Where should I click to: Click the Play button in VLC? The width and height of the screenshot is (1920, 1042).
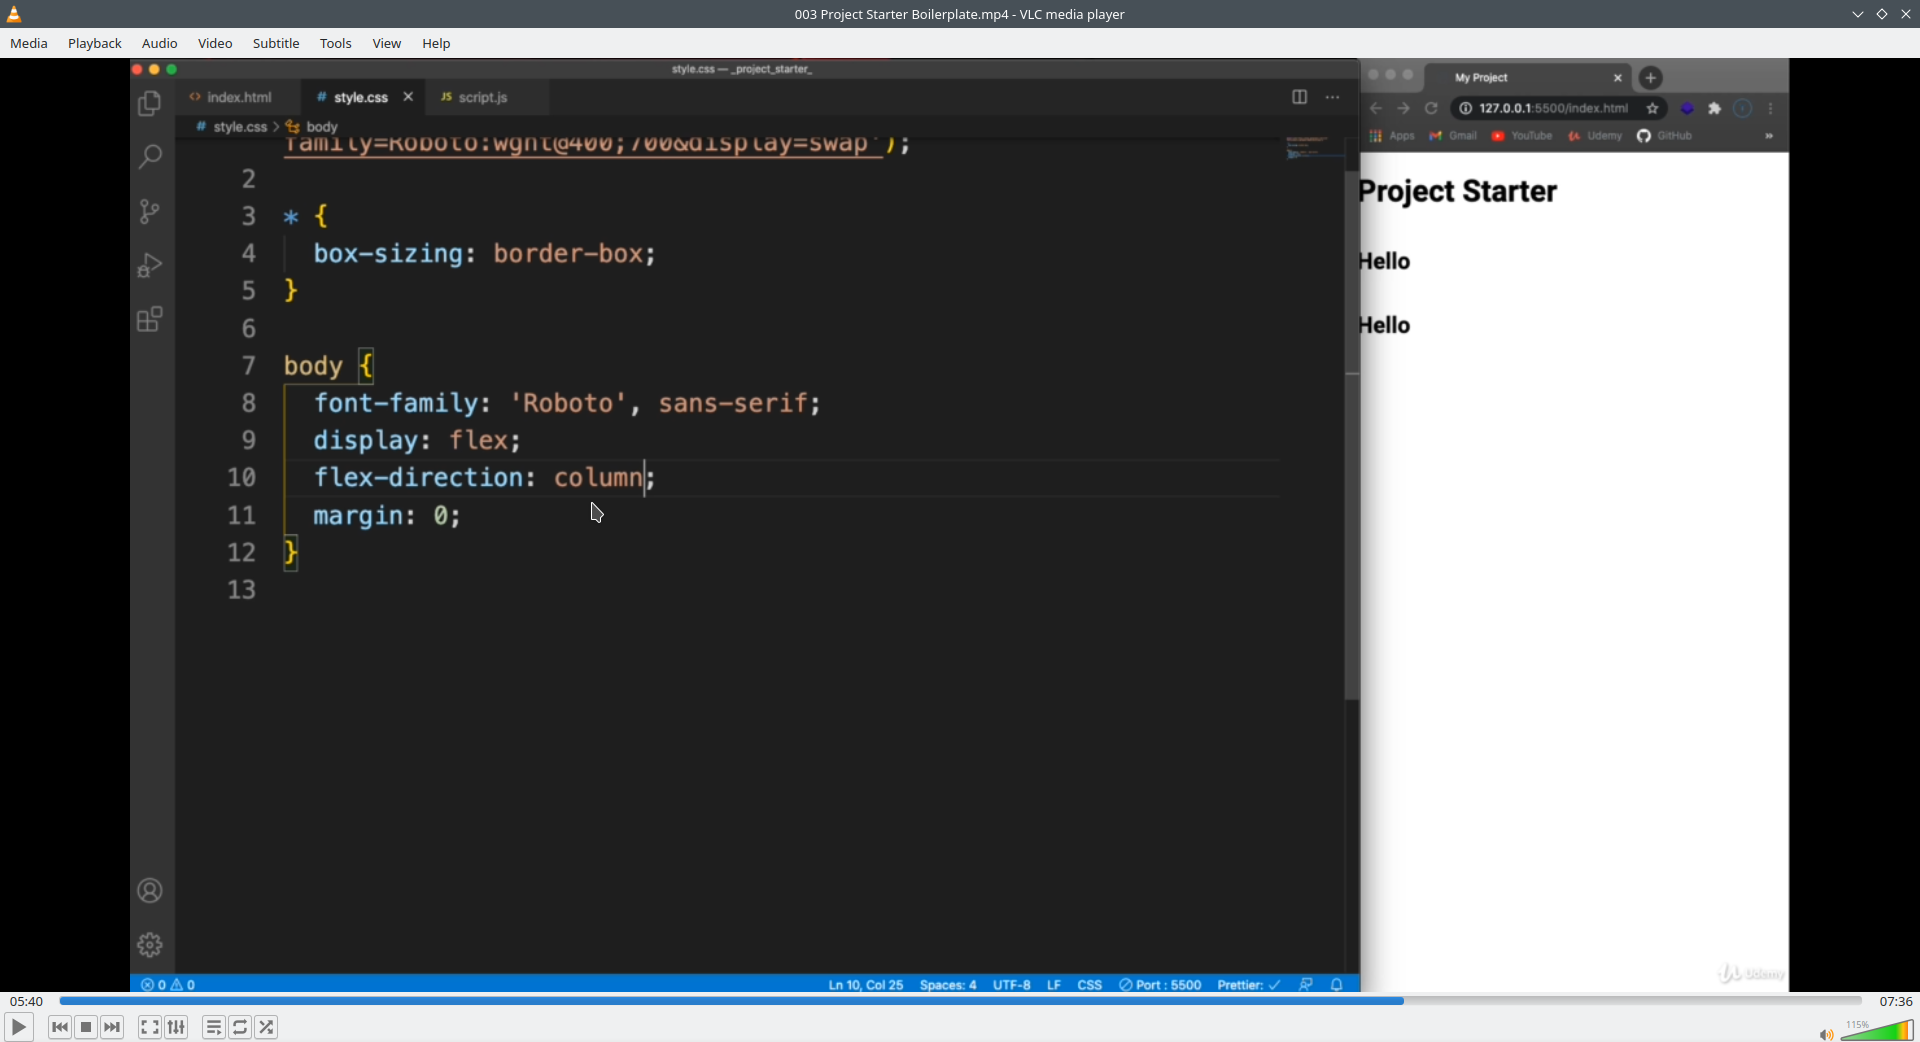tap(18, 1027)
